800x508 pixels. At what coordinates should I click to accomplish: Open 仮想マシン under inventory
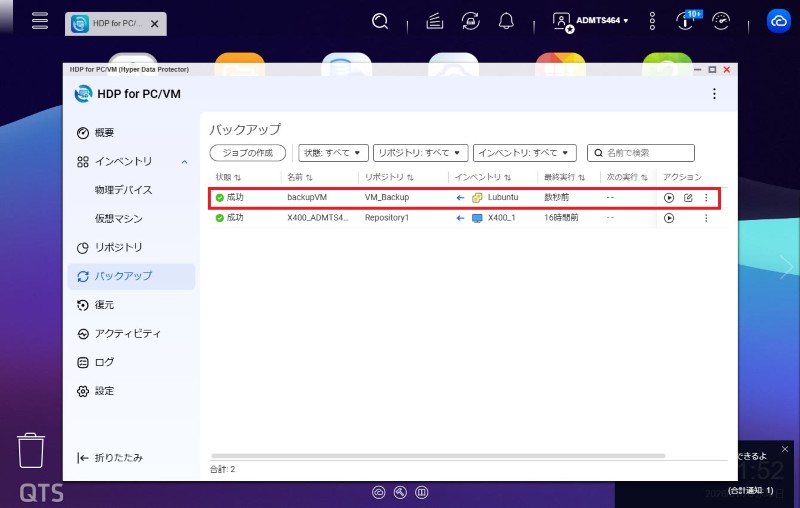tap(118, 219)
